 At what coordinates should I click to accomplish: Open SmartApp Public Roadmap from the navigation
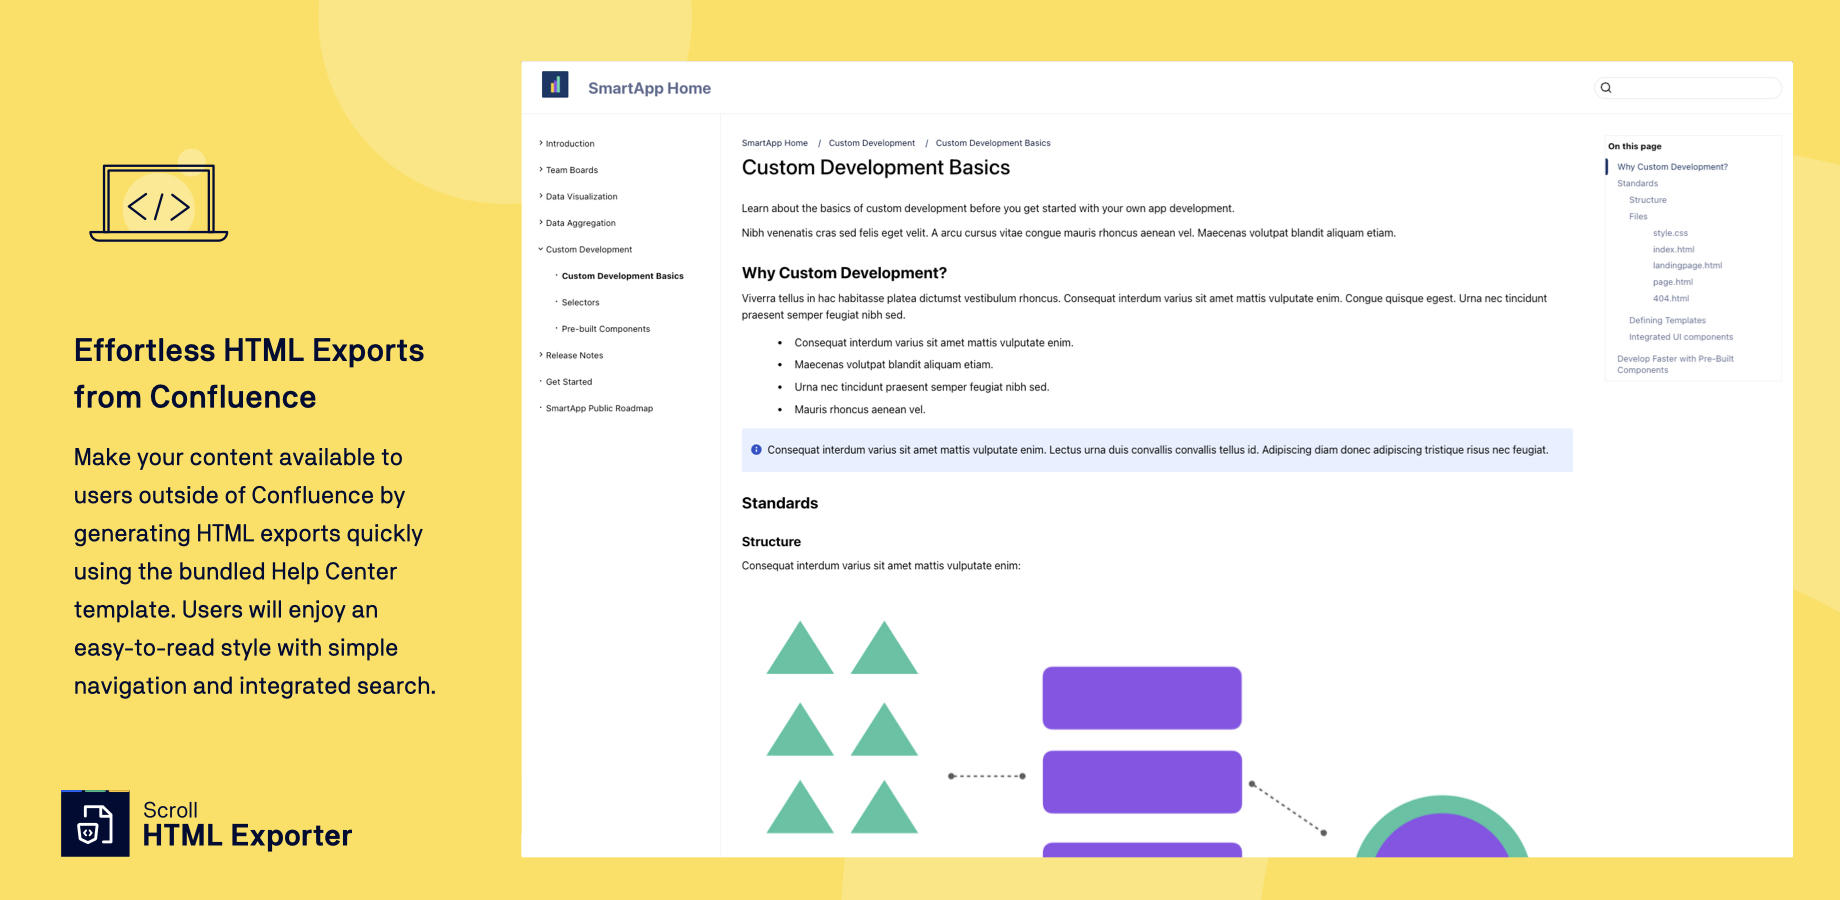[599, 408]
